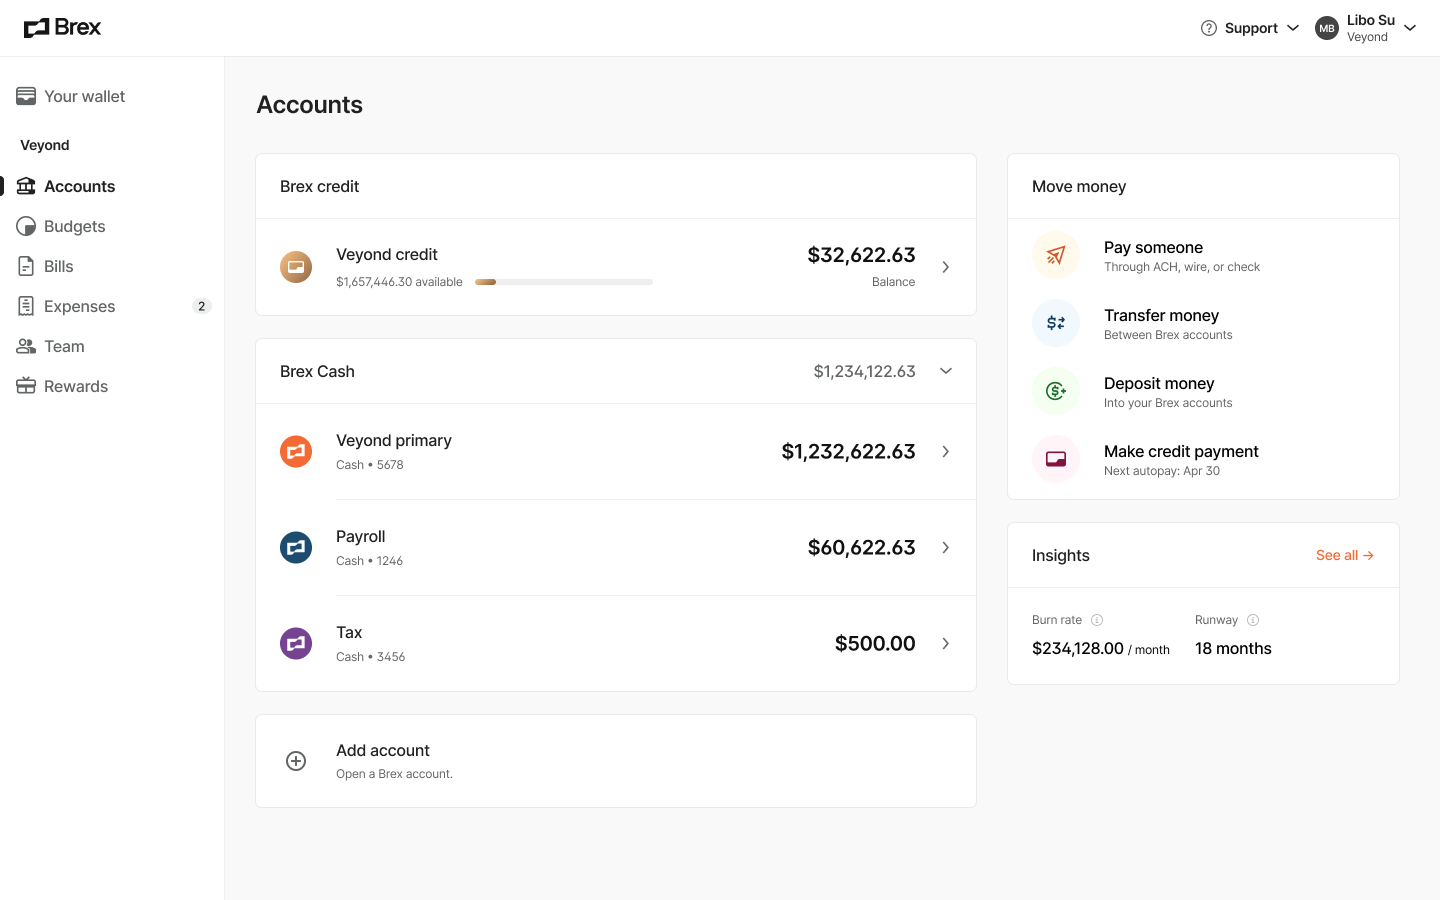Image resolution: width=1440 pixels, height=900 pixels.
Task: Open Payroll account details arrow
Action: tap(946, 548)
